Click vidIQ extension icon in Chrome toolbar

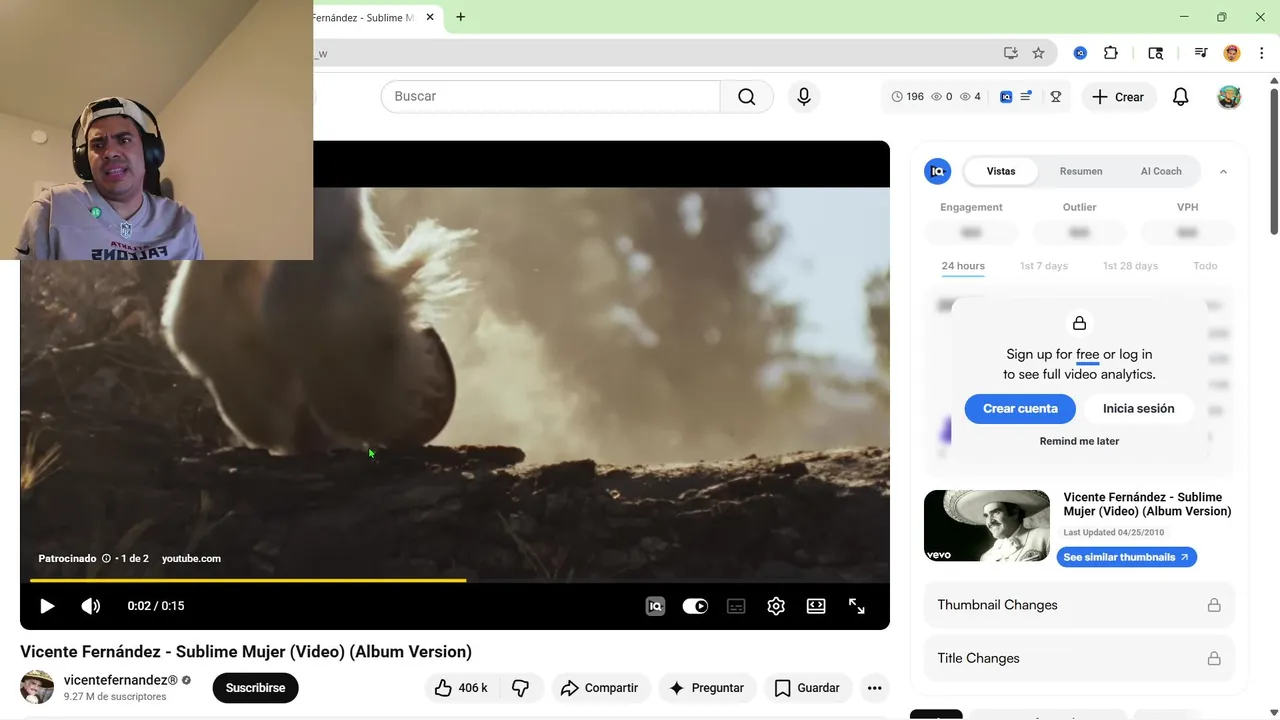1080,53
